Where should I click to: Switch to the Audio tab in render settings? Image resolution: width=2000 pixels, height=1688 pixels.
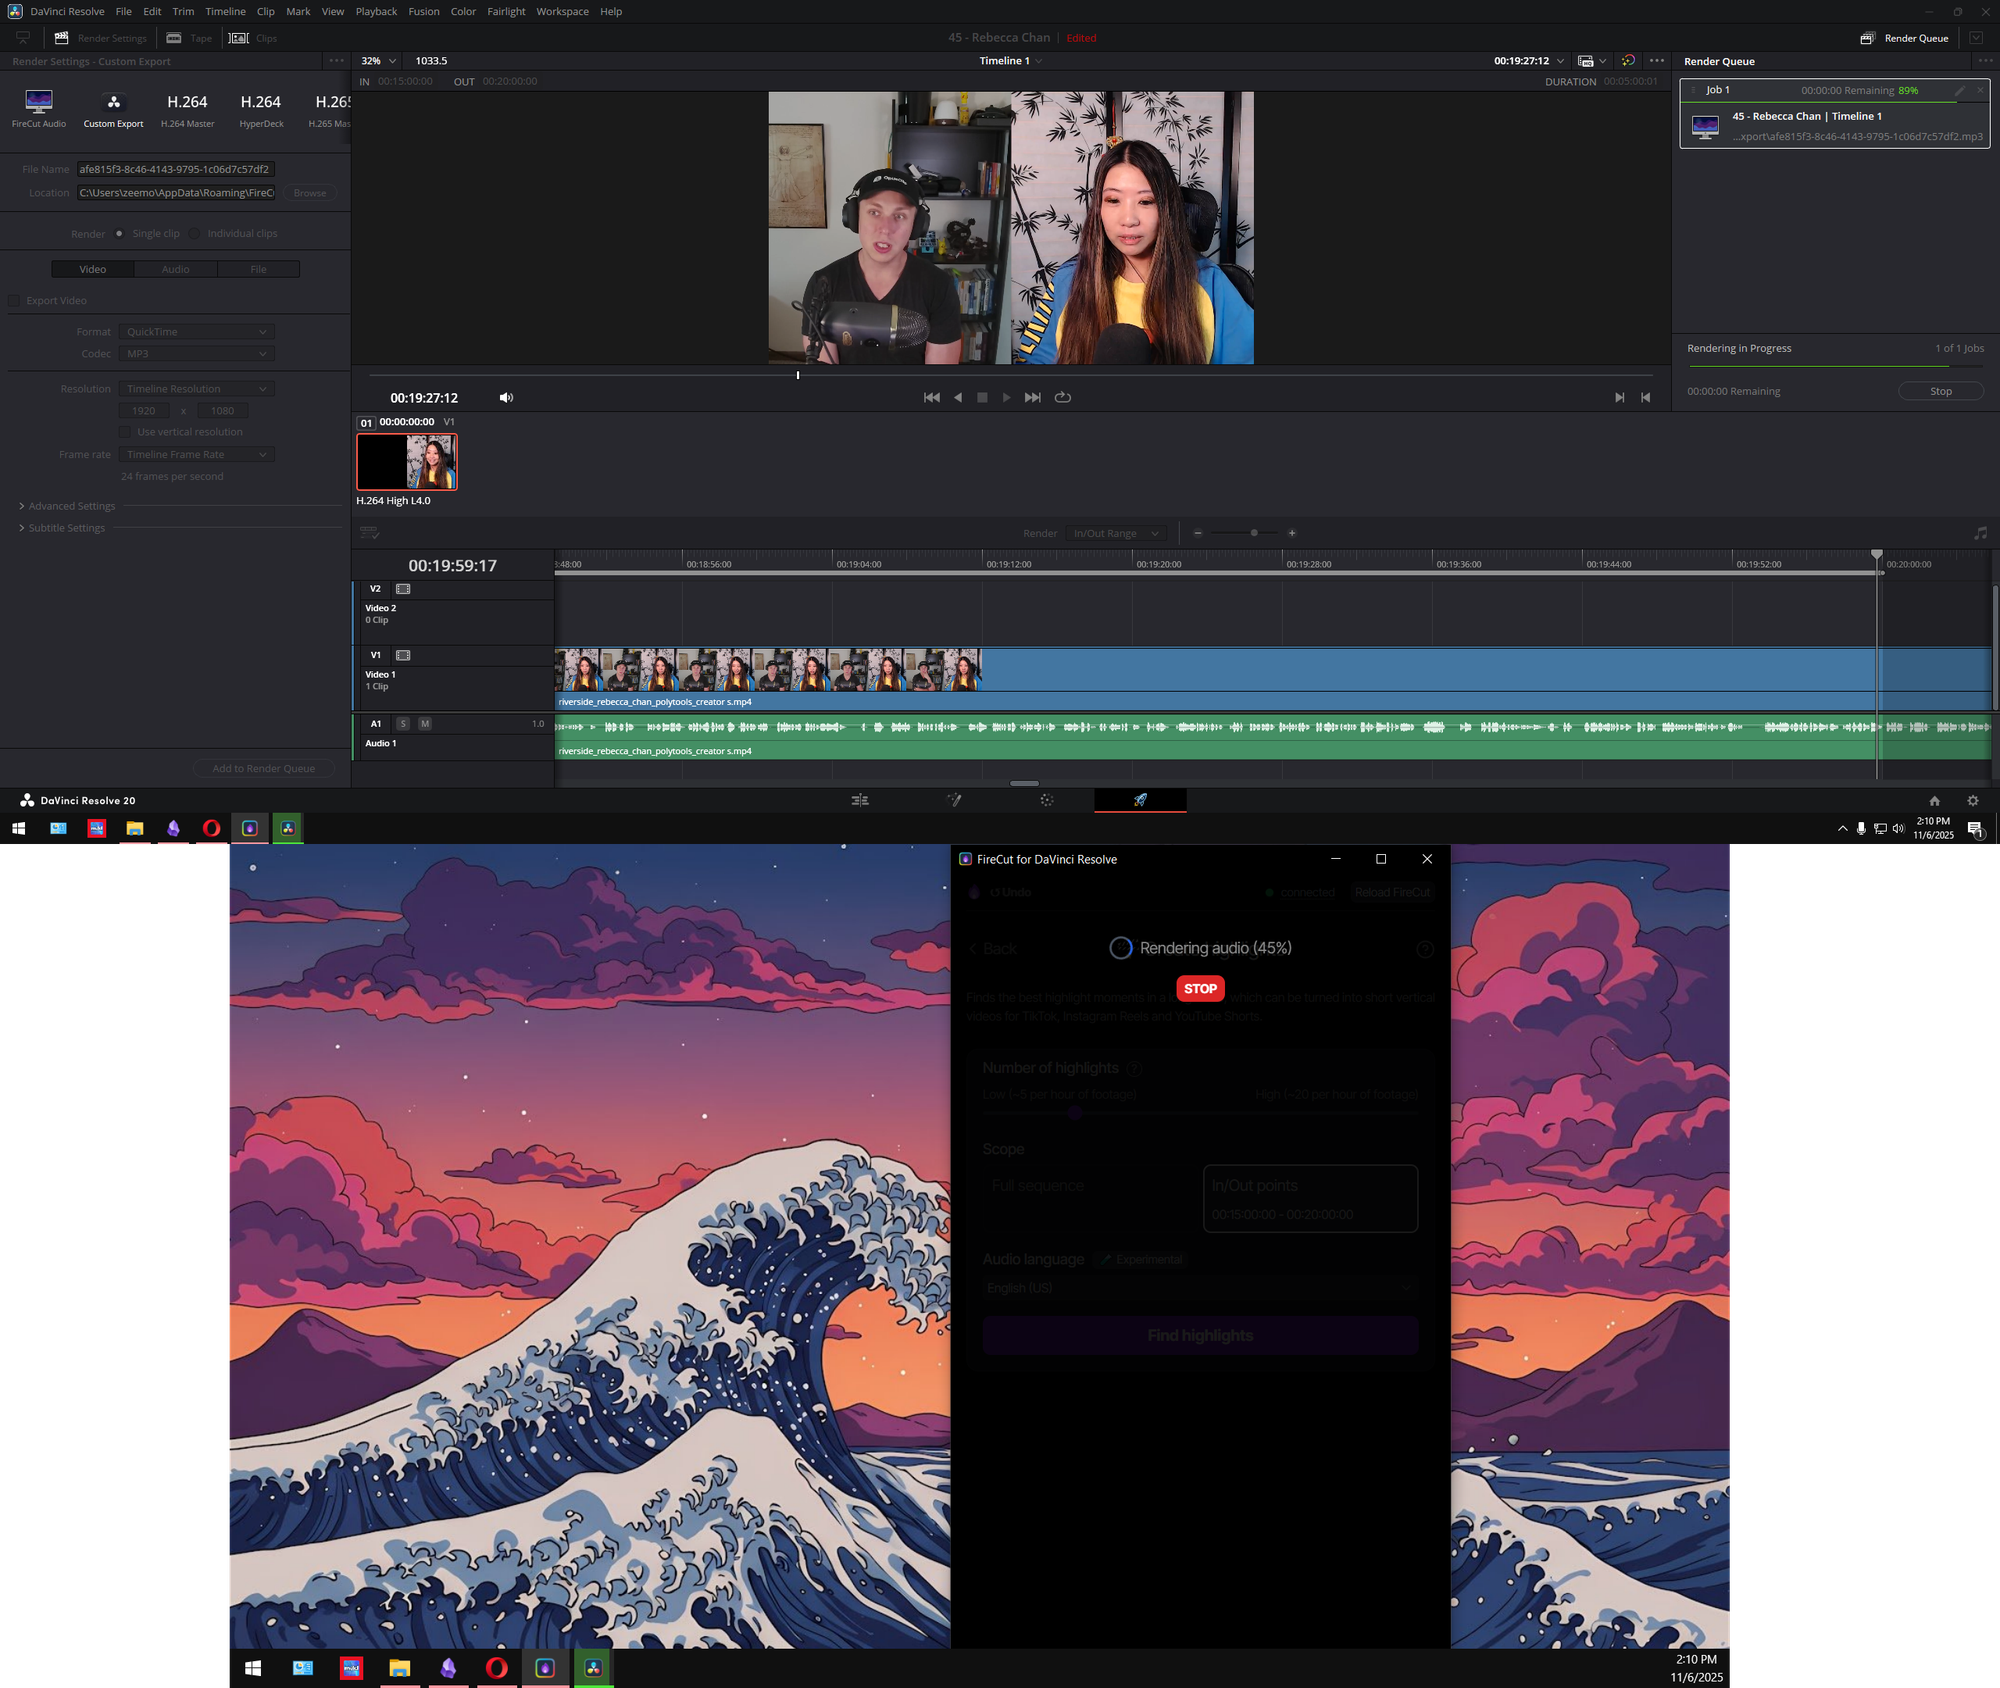176,269
